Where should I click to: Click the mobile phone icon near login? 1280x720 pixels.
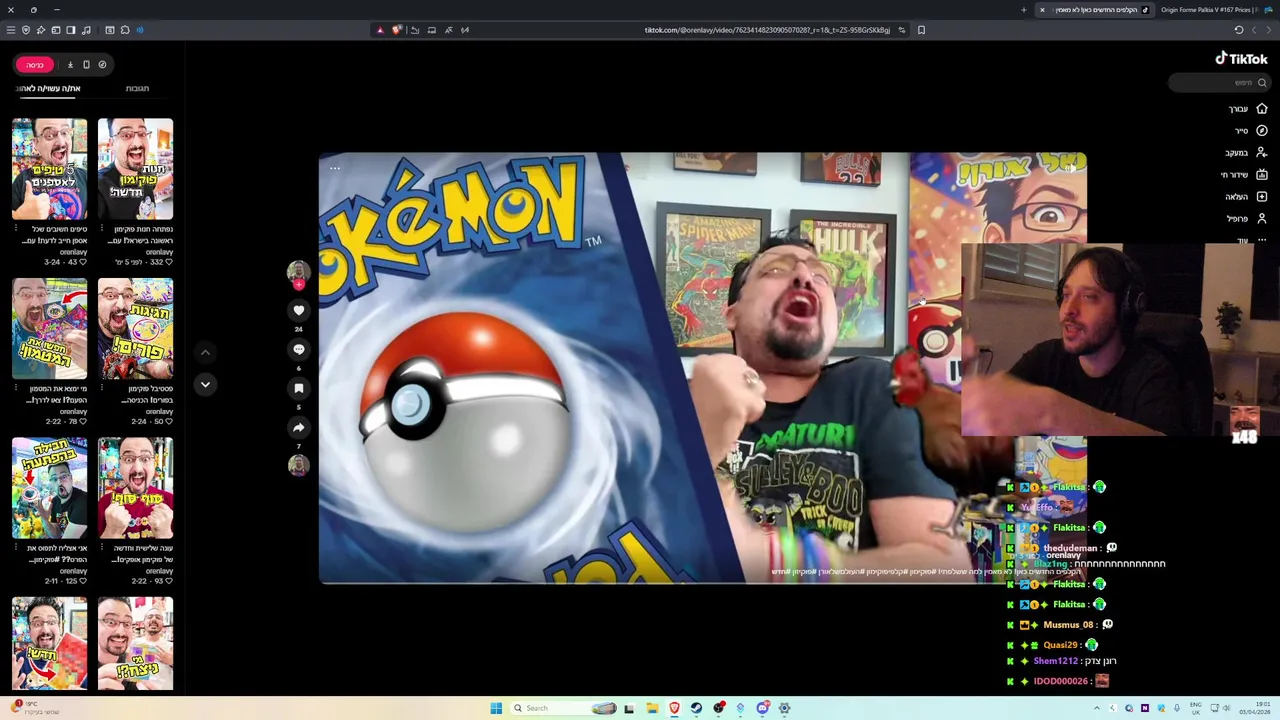click(86, 65)
